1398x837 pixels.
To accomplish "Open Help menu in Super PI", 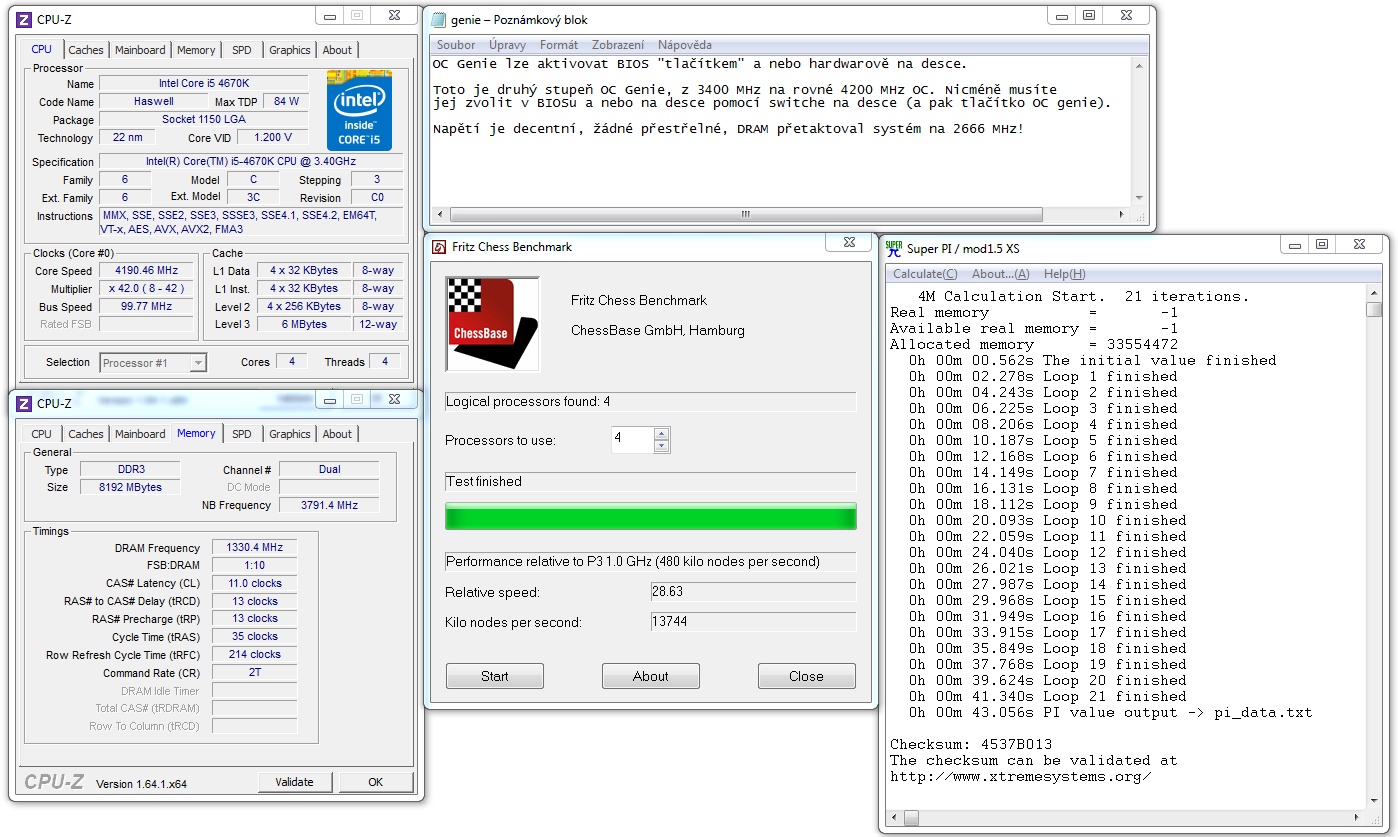I will click(x=1064, y=274).
